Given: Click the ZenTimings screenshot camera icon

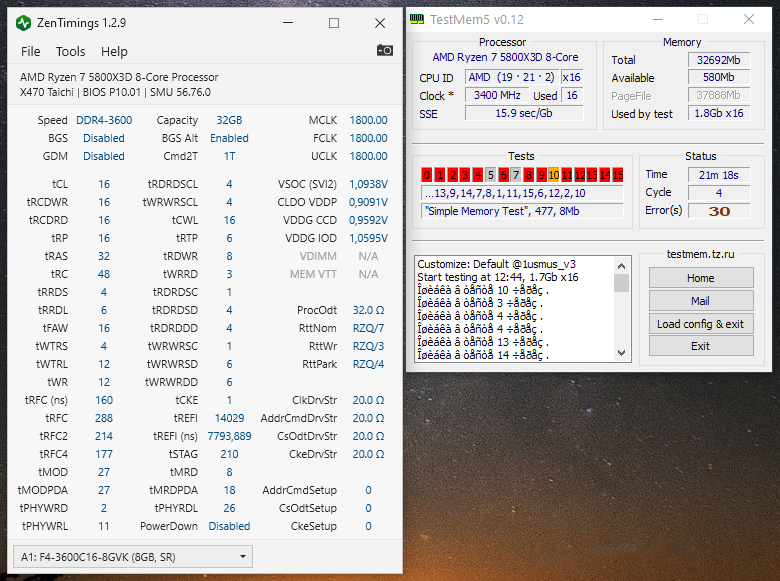Looking at the screenshot, I should (385, 50).
